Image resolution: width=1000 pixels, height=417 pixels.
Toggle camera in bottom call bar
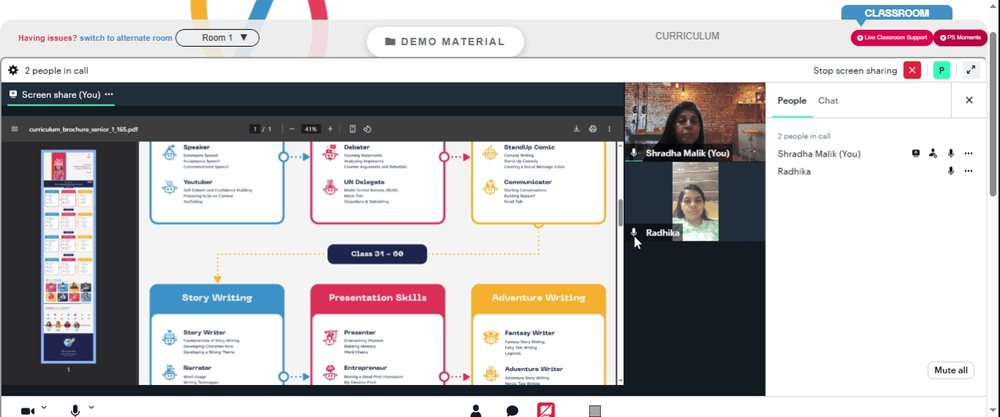click(x=27, y=411)
